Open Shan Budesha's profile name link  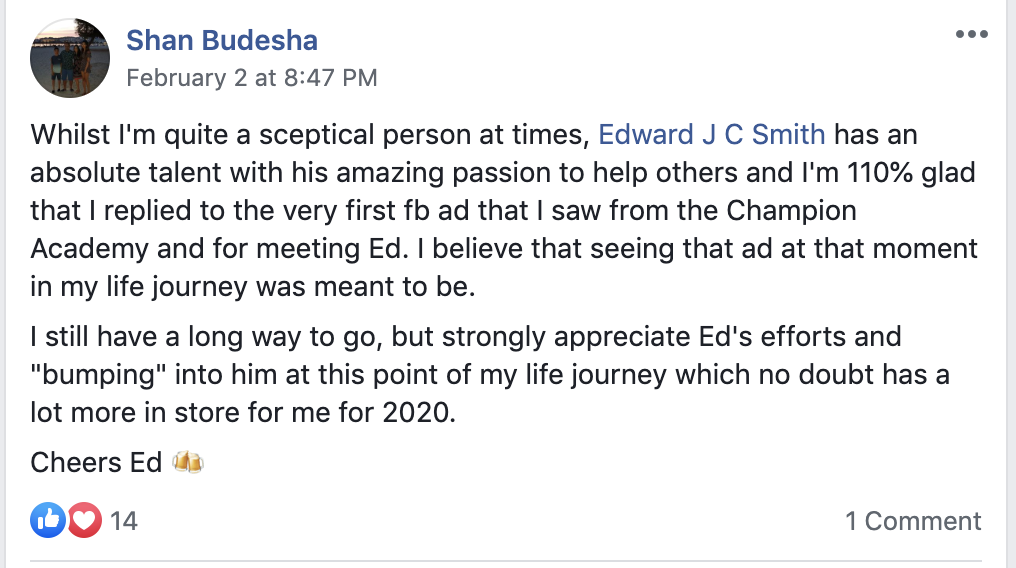click(x=222, y=41)
